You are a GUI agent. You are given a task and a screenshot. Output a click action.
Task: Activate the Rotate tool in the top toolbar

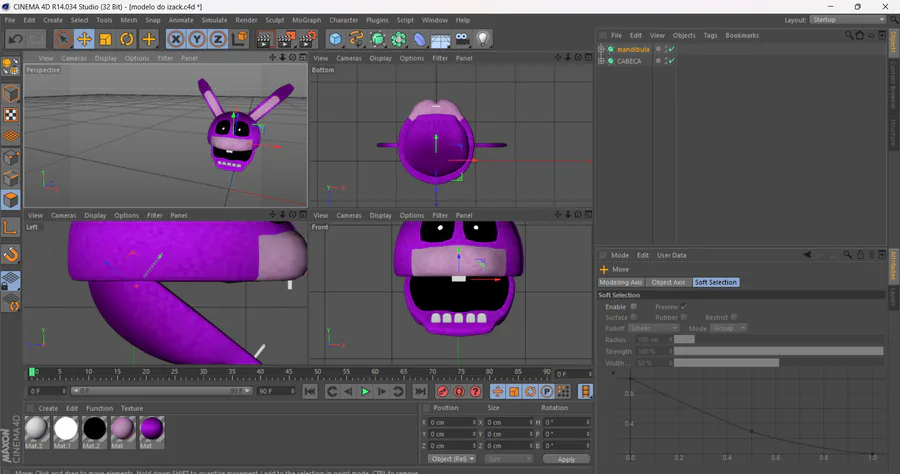point(127,39)
